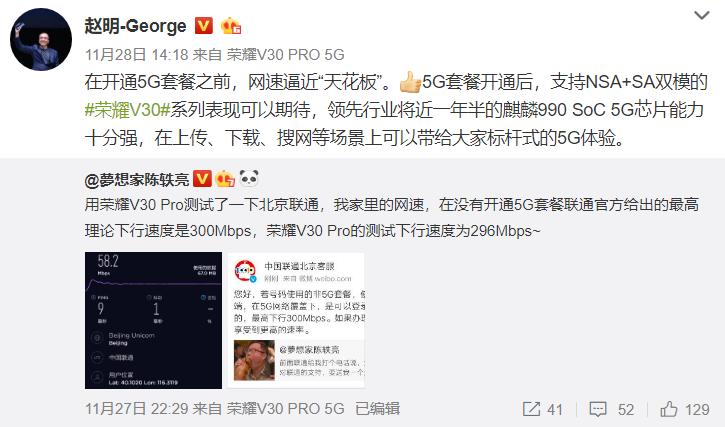This screenshot has height=427, width=725.
Task: Open the 11月28日 14:18 timestamp link
Action: pyautogui.click(x=136, y=55)
